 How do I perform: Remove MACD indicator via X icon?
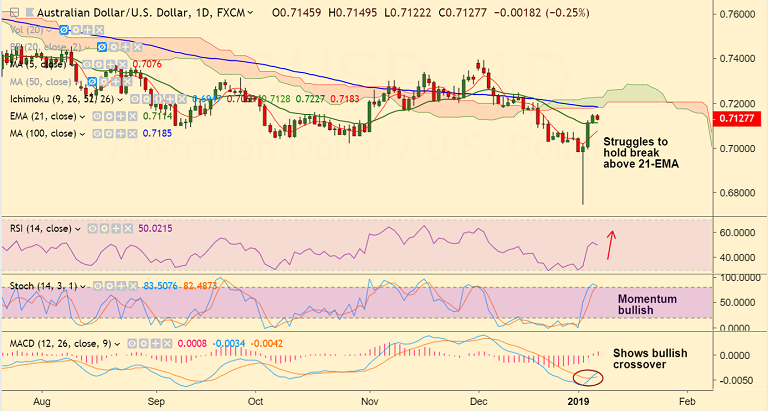168,343
